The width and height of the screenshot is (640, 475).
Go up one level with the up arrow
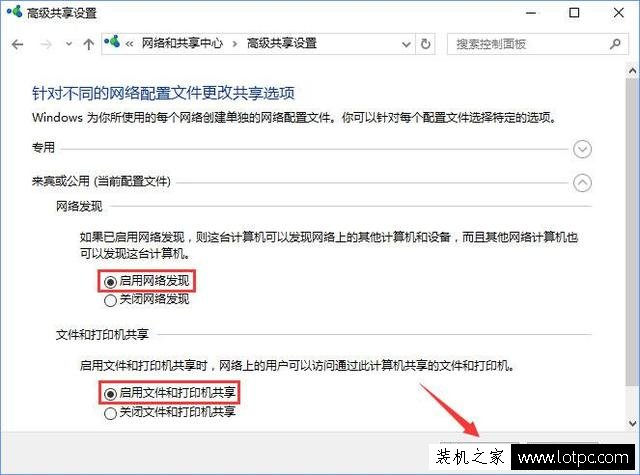pos(89,44)
